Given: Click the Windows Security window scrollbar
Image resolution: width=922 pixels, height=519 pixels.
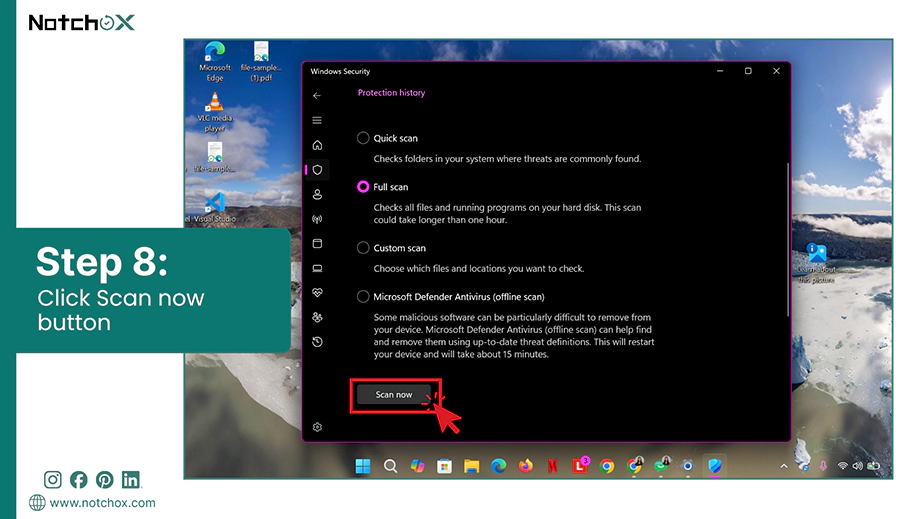Looking at the screenshot, I should (x=787, y=239).
